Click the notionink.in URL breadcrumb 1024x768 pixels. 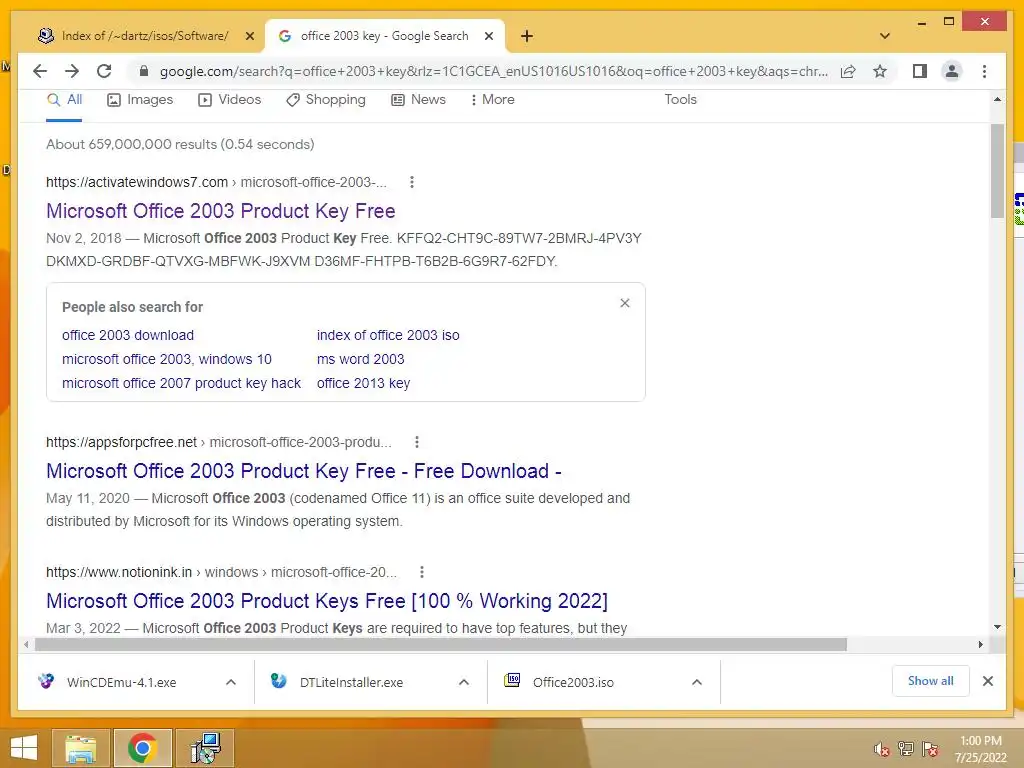point(221,572)
